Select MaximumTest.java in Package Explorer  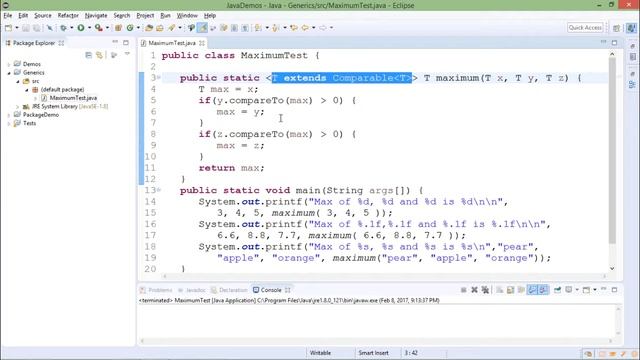tap(73, 98)
